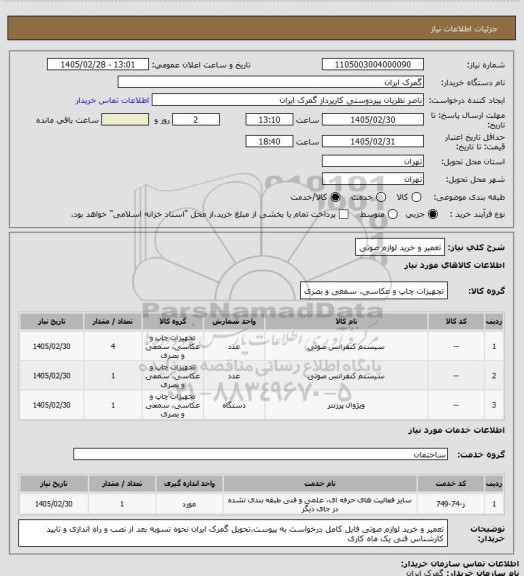
Task: Click the جزئیات اطلاعات نیاز header title
Action: point(464,29)
